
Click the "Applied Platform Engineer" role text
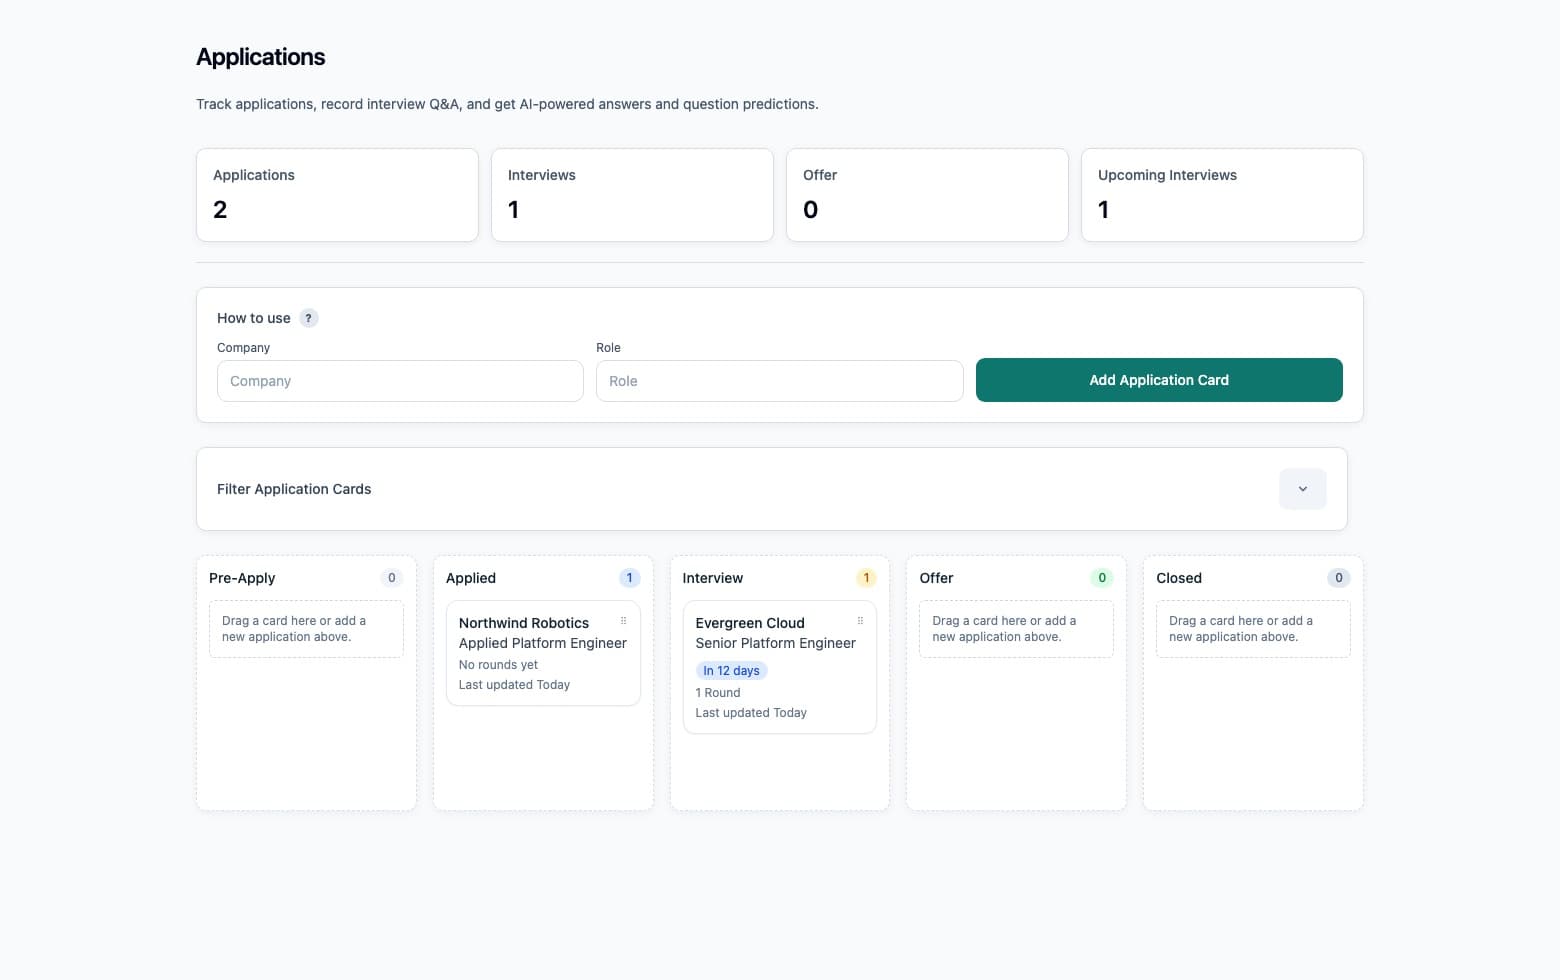543,643
